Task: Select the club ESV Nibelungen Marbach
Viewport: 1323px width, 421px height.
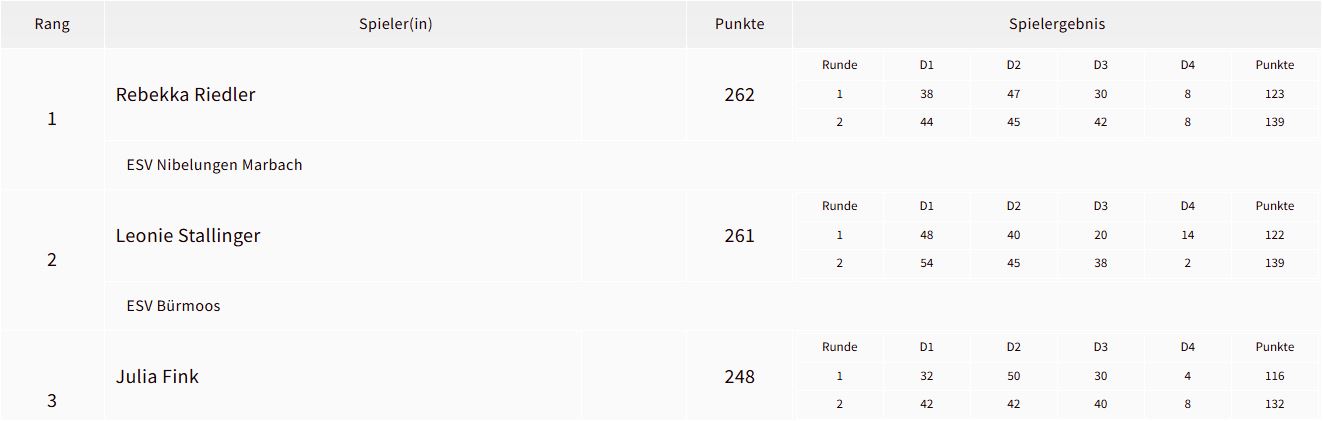Action: 214,165
